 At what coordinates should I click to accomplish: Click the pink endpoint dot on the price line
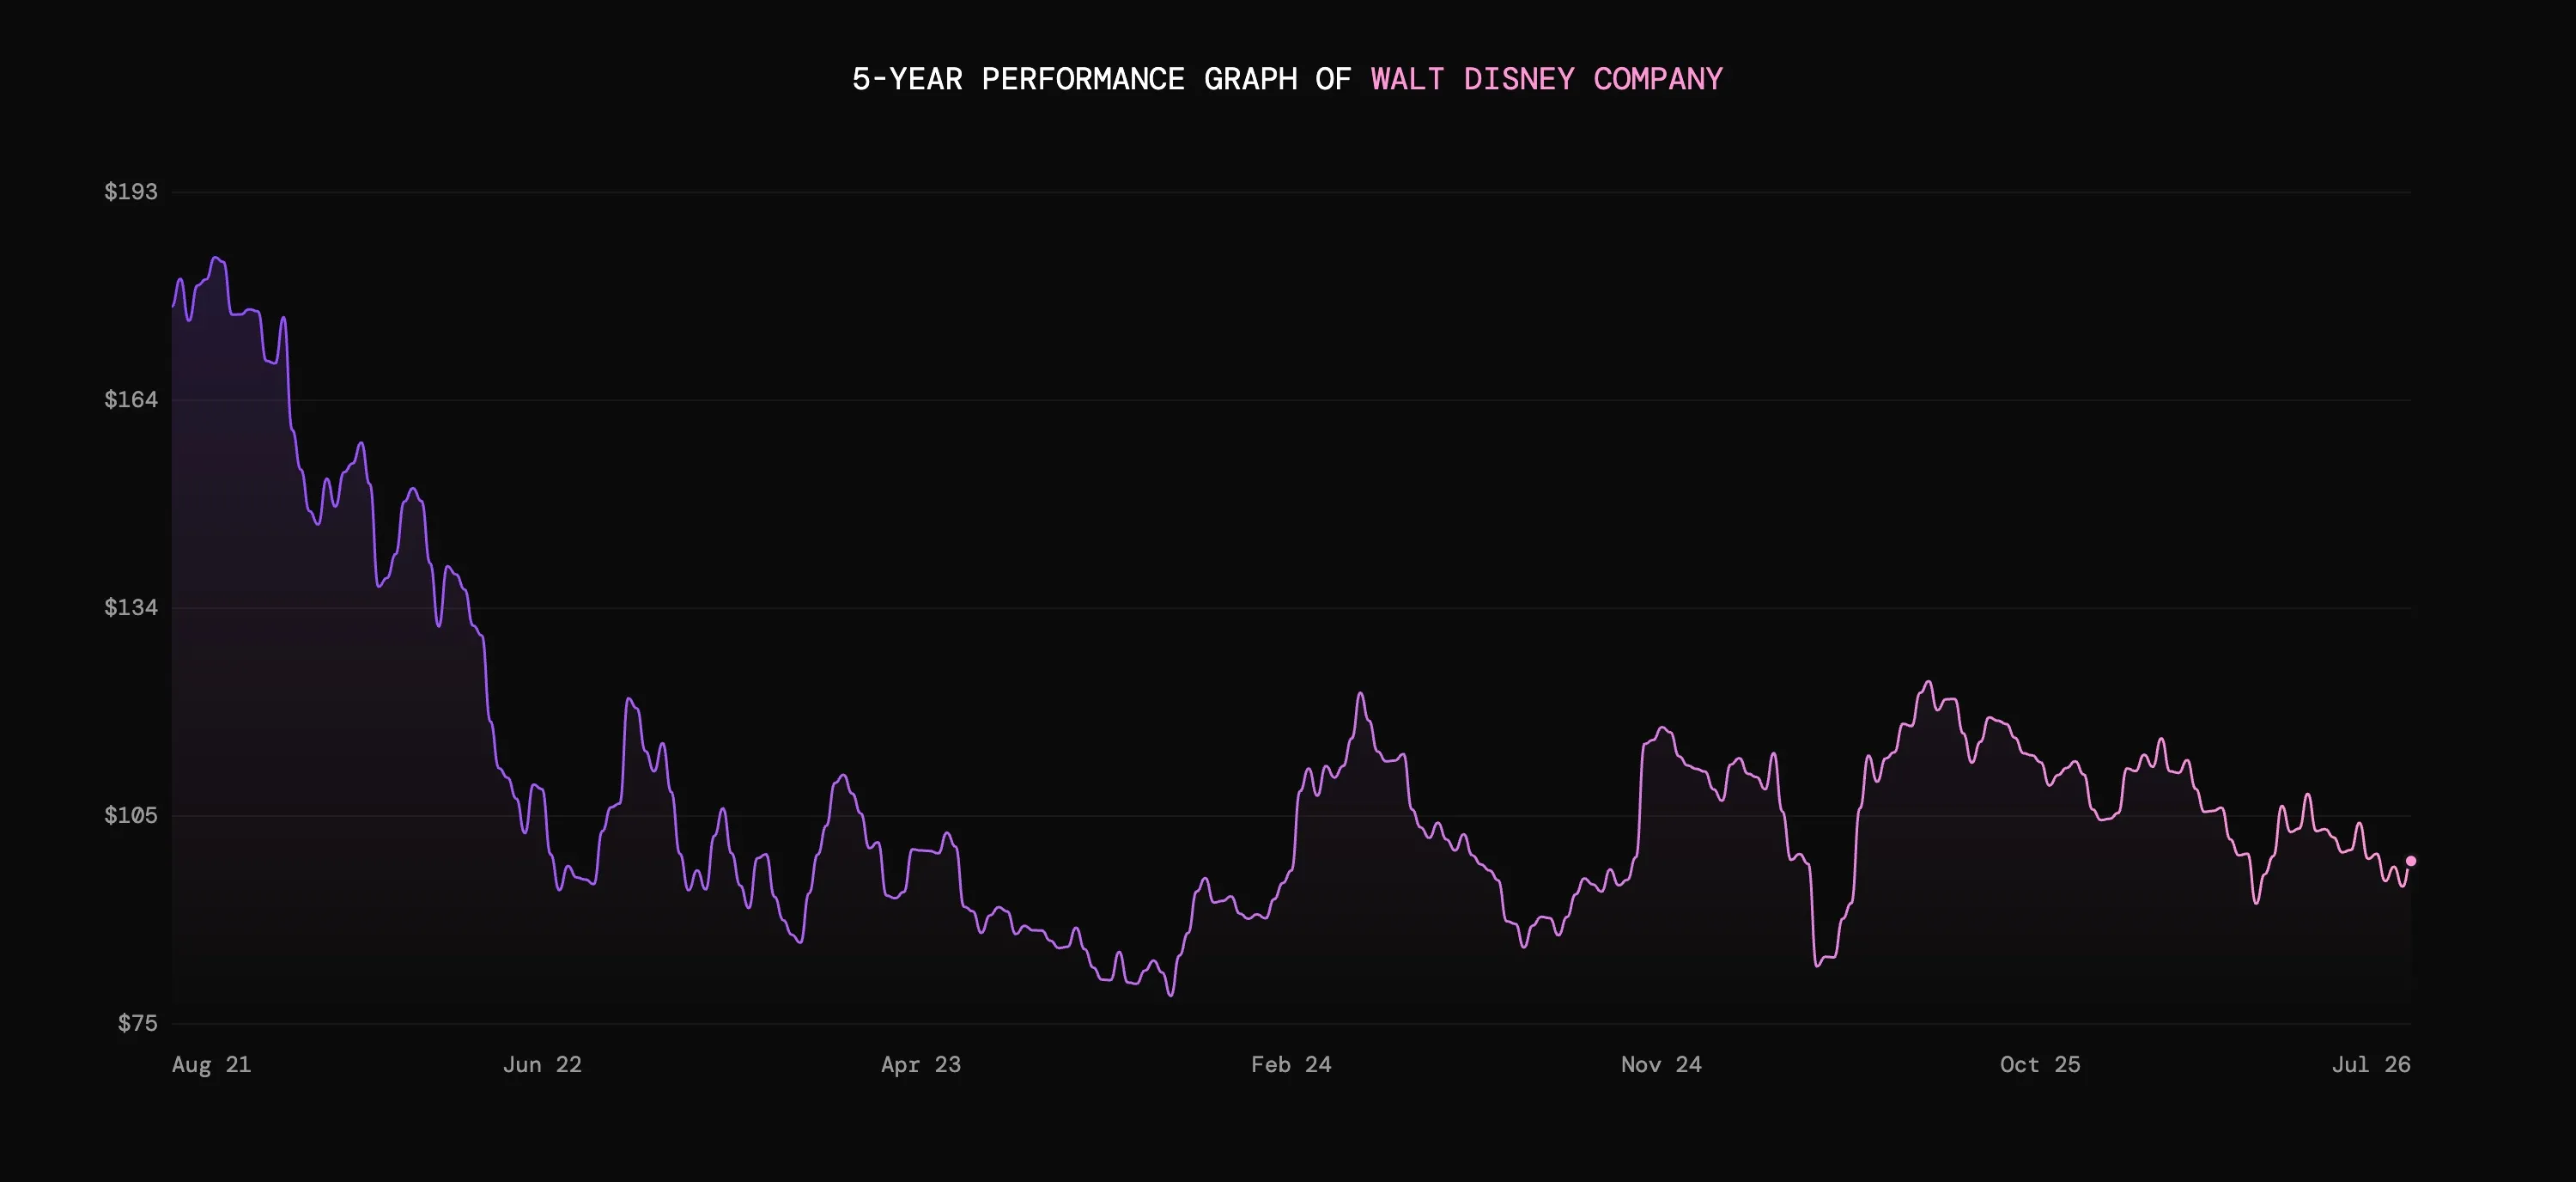click(x=2410, y=861)
